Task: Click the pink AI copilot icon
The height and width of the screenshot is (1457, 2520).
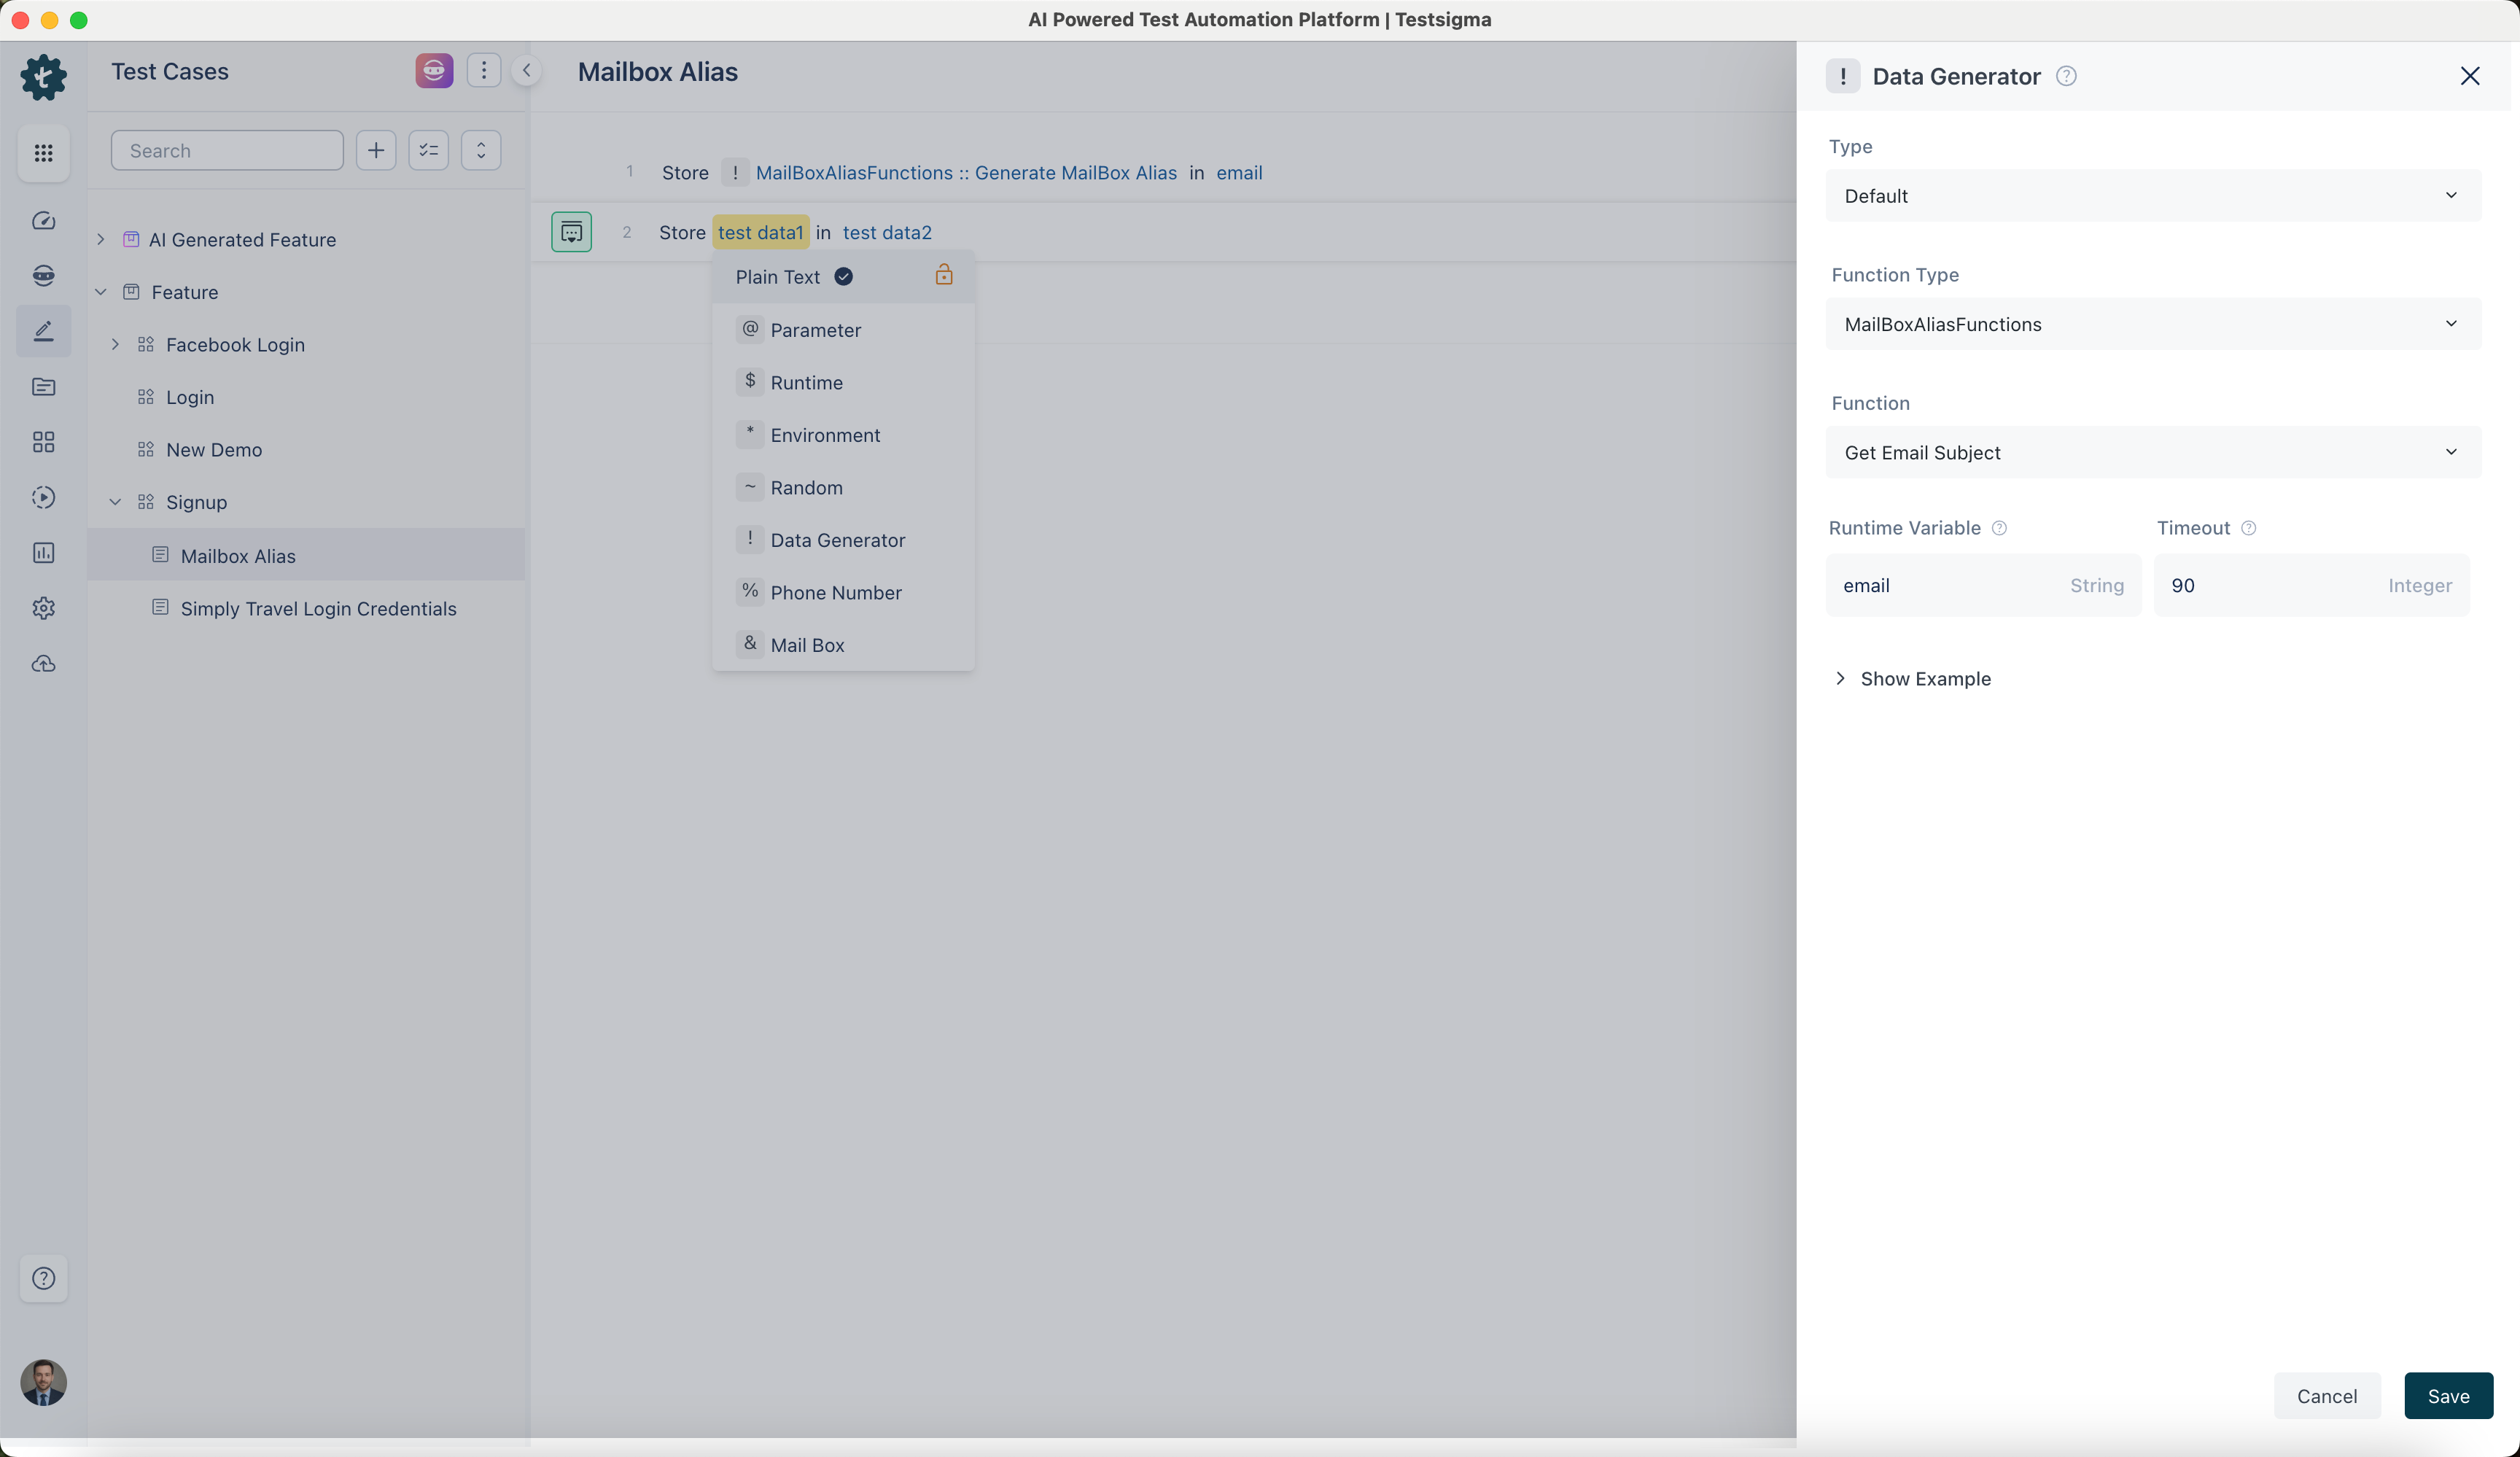Action: [434, 70]
